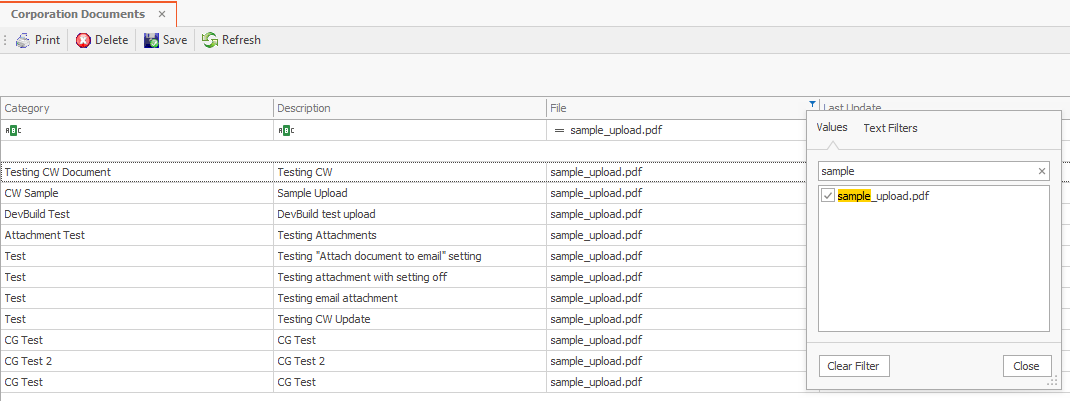Screen dimensions: 1070x401
Task: Click the red Delete icon
Action: (x=84, y=40)
